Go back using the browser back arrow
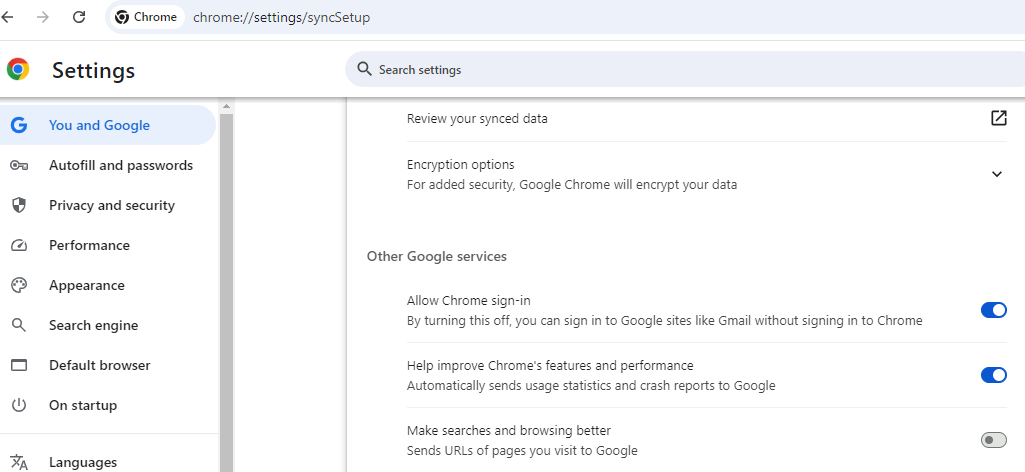 pyautogui.click(x=9, y=17)
